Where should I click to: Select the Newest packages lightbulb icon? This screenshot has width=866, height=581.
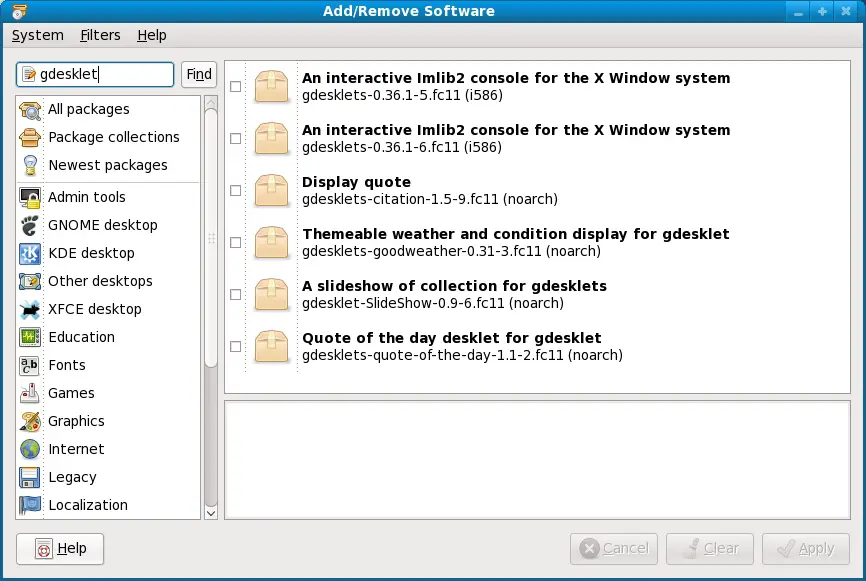click(31, 165)
